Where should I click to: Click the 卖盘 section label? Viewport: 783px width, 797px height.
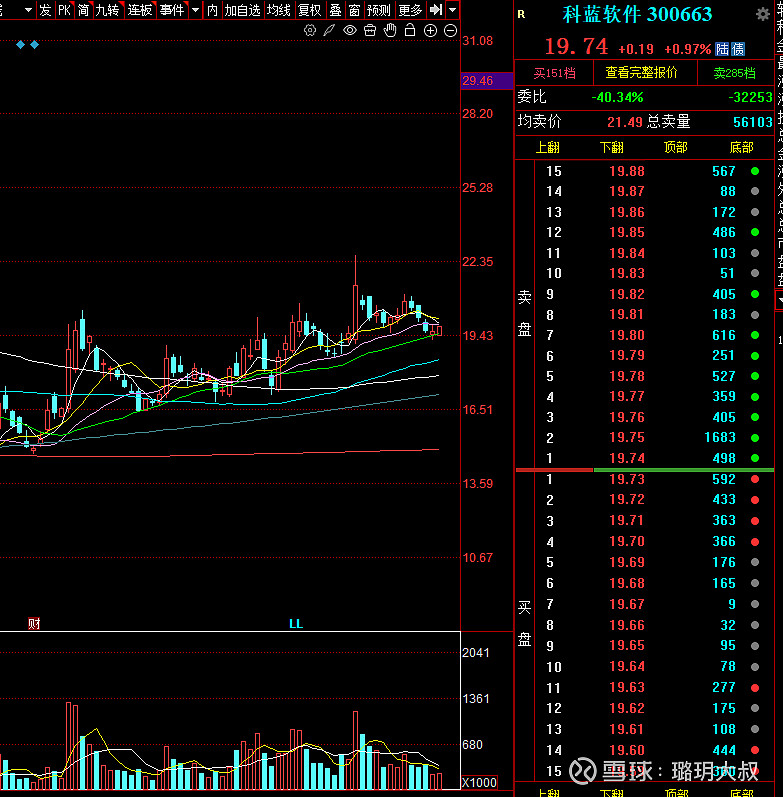524,314
